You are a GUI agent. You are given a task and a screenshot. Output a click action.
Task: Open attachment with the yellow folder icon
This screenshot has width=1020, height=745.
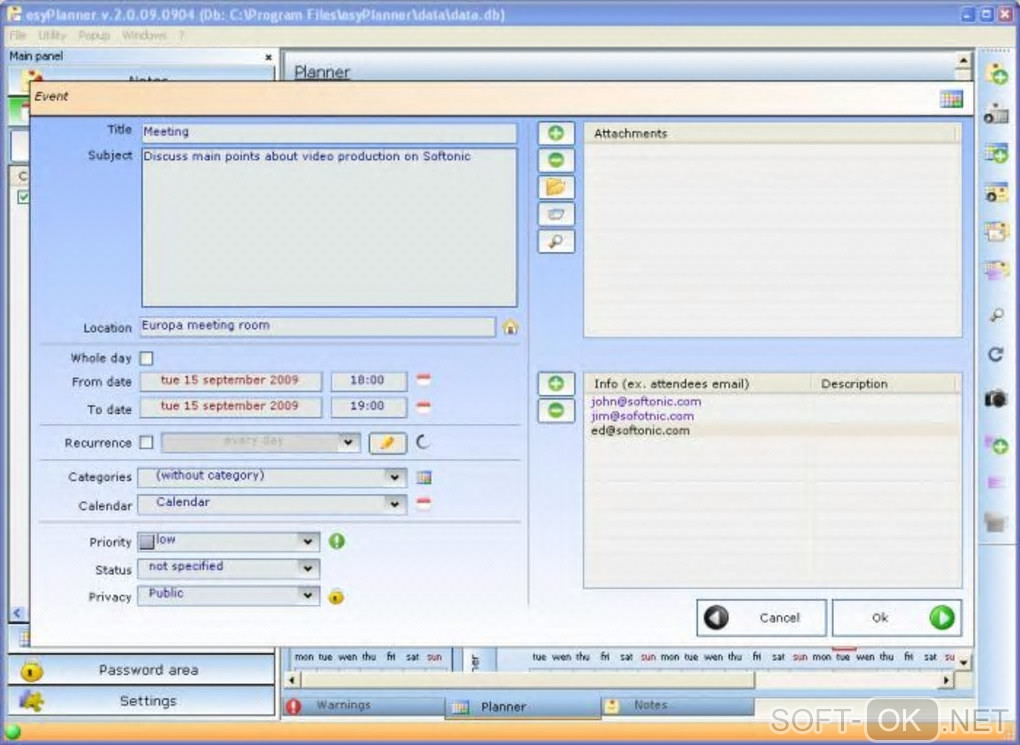(x=556, y=187)
